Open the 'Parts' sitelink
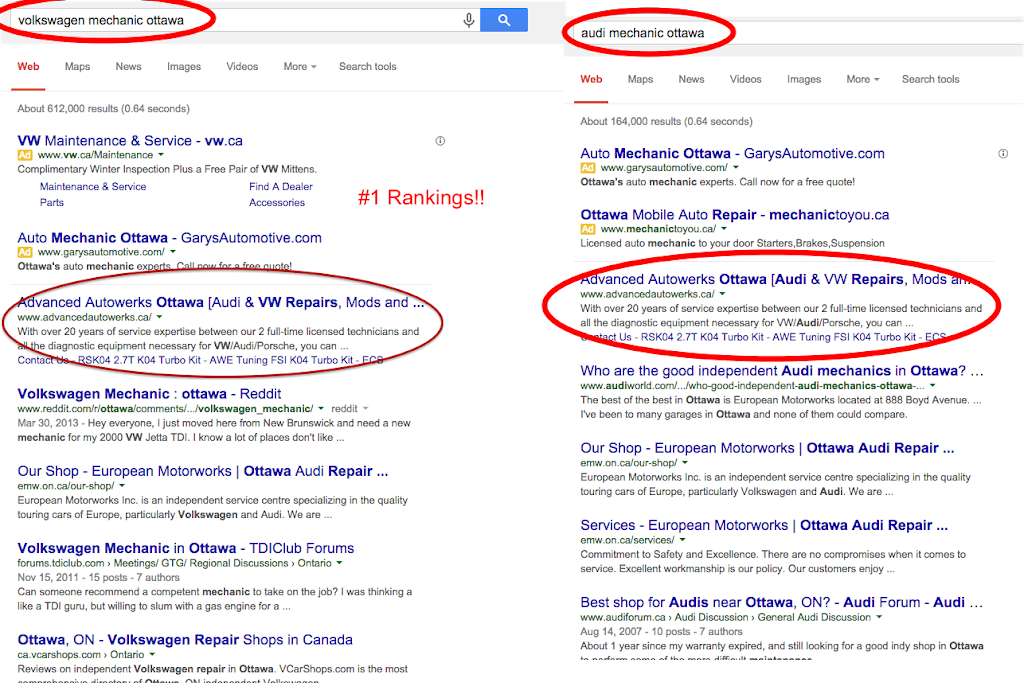 click(x=52, y=203)
